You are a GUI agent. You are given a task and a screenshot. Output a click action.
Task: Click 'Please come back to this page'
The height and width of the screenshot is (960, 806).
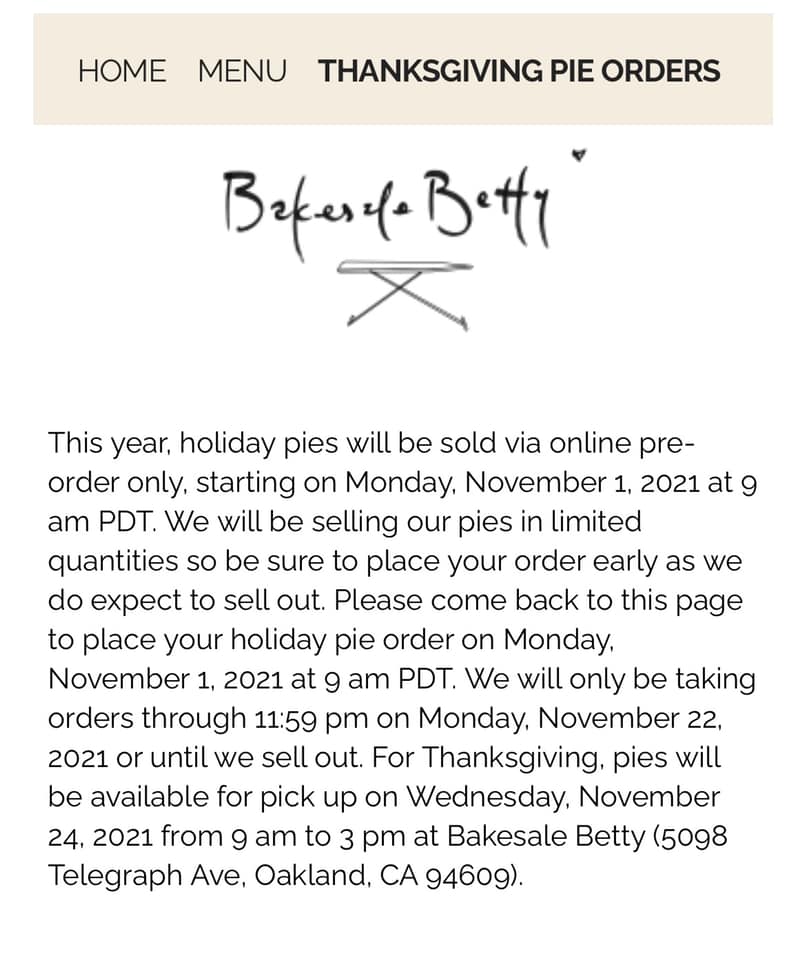tap(538, 600)
